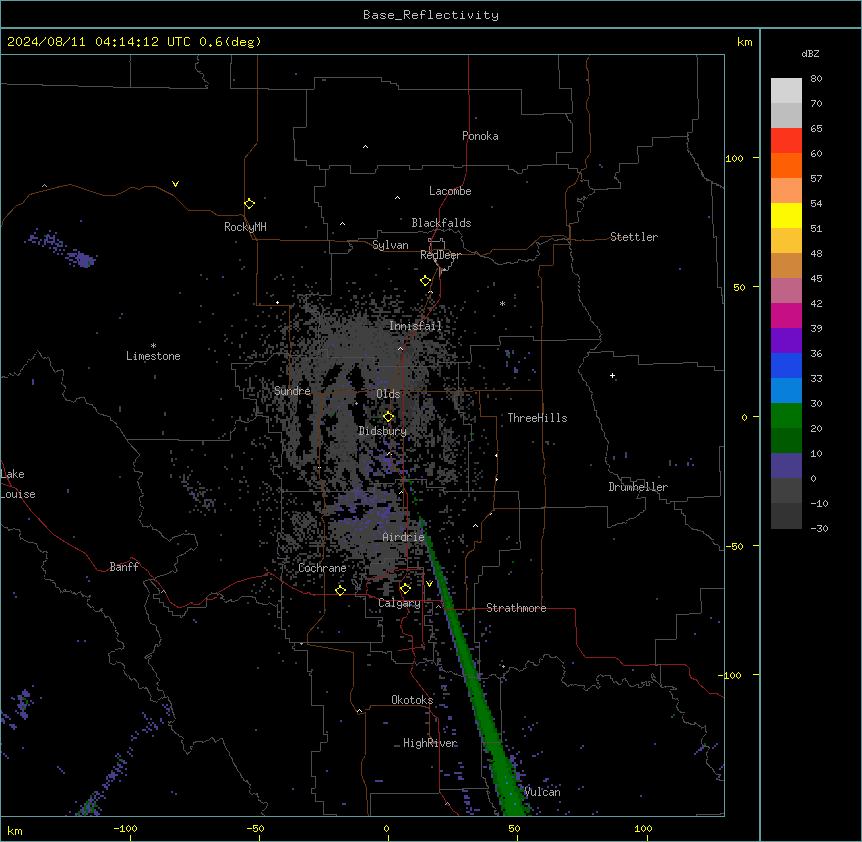Click the purple 39 dBZ color swatch
This screenshot has width=862, height=842.
click(786, 341)
